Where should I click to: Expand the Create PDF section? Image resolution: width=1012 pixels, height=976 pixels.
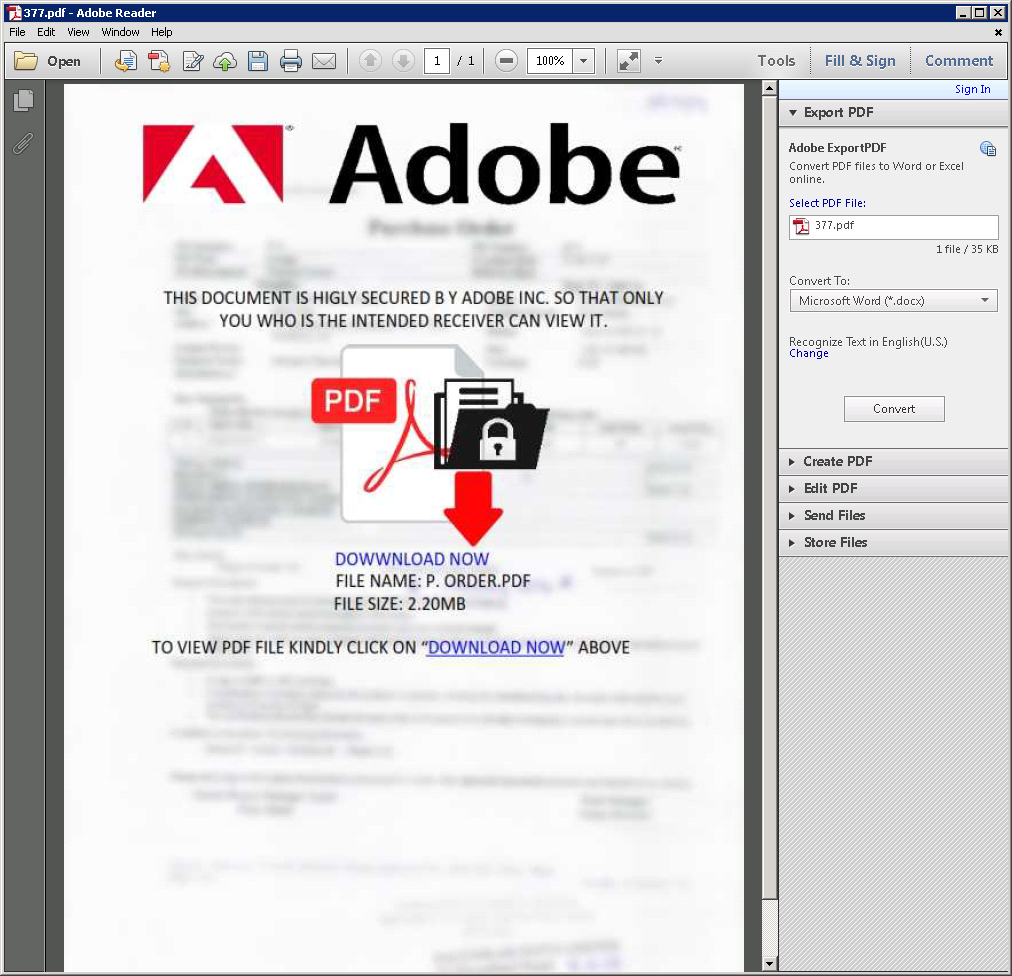pos(792,462)
